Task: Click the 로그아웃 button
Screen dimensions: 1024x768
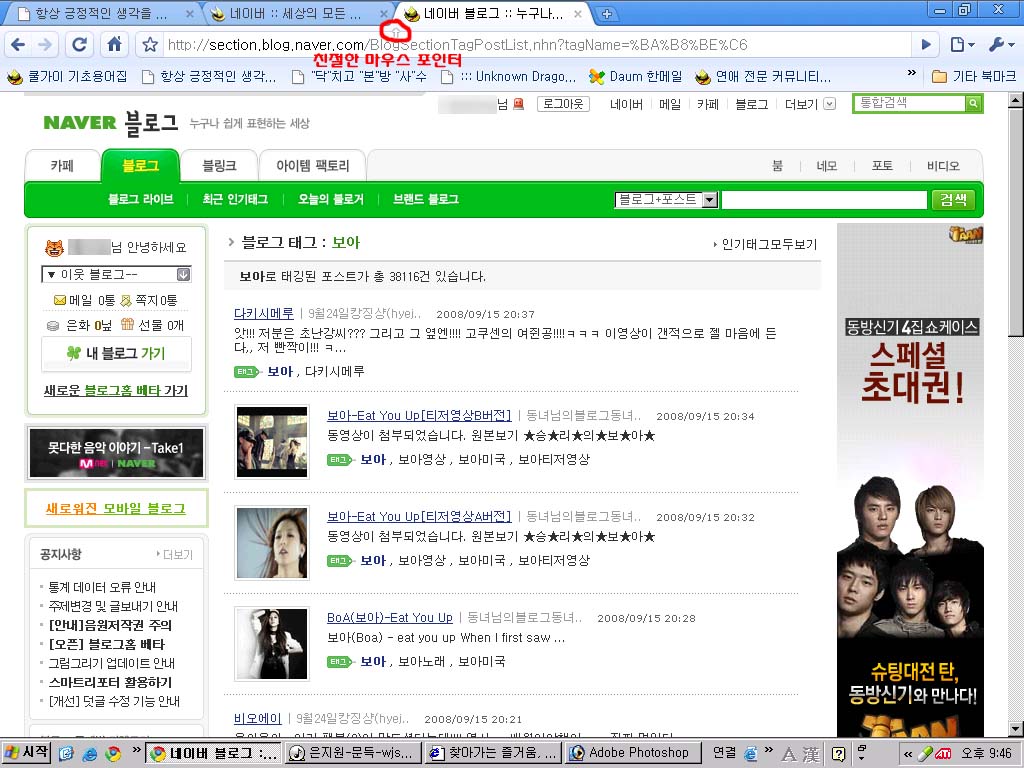Action: [564, 104]
